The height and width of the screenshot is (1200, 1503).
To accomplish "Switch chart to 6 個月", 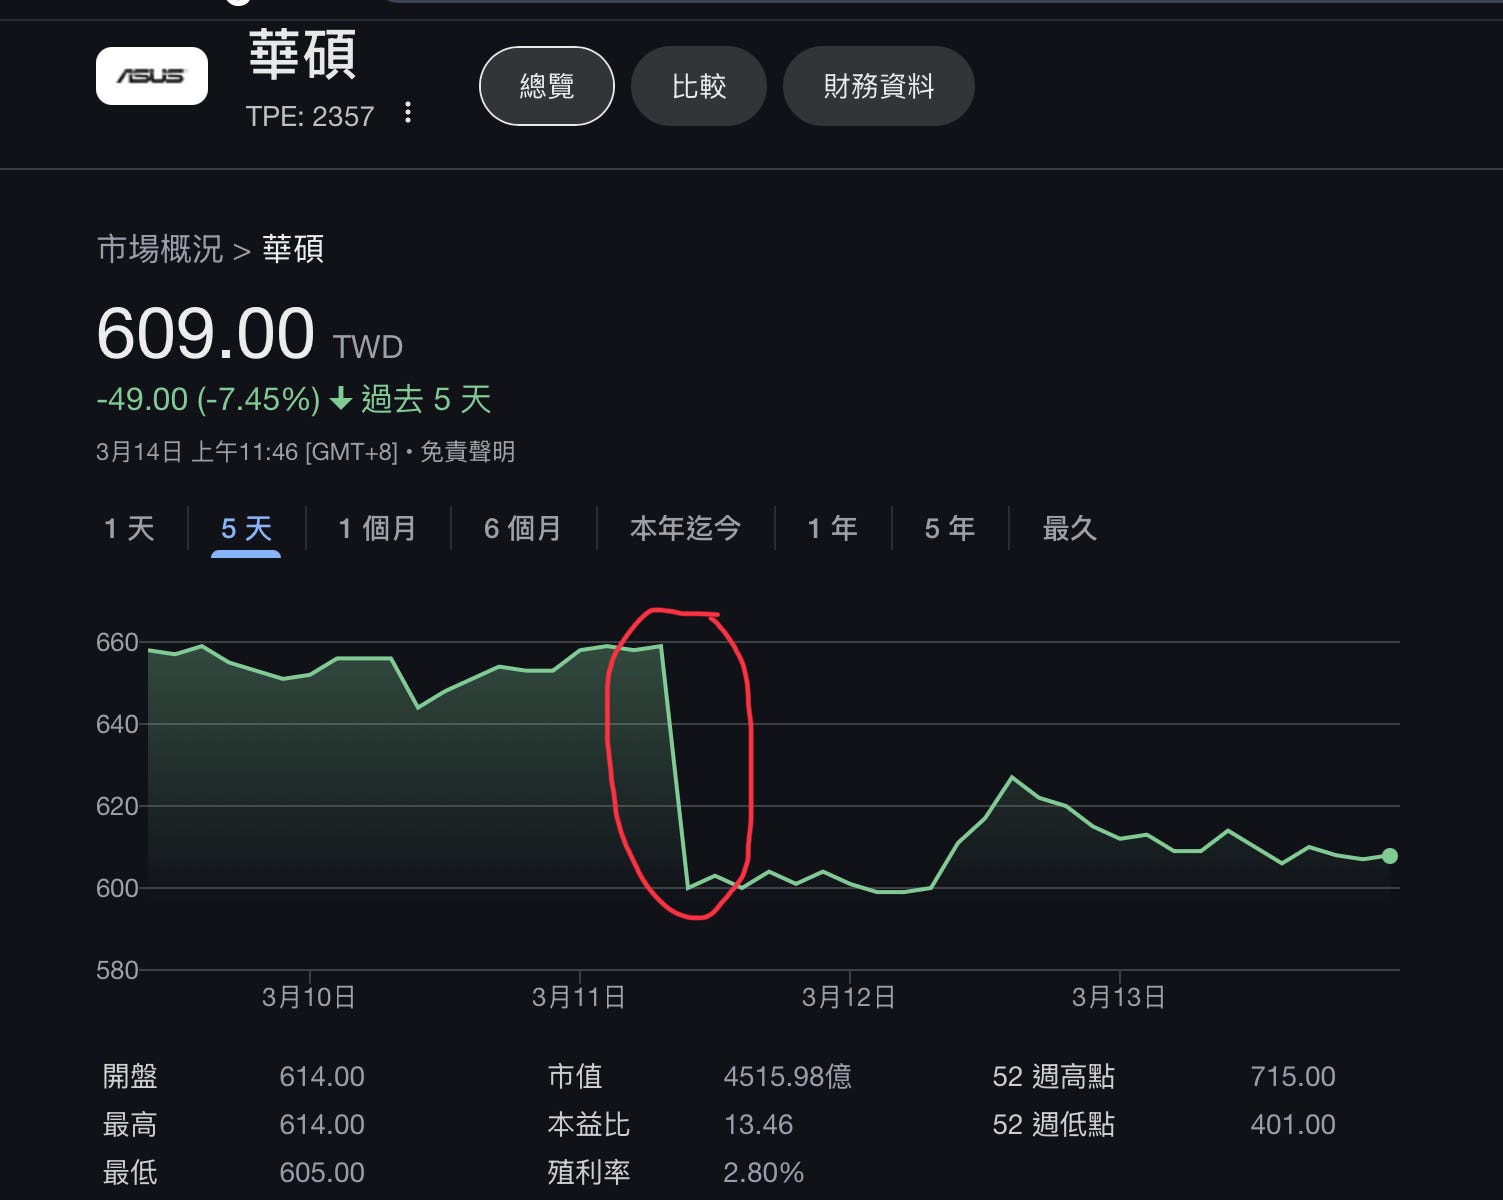I will [523, 528].
